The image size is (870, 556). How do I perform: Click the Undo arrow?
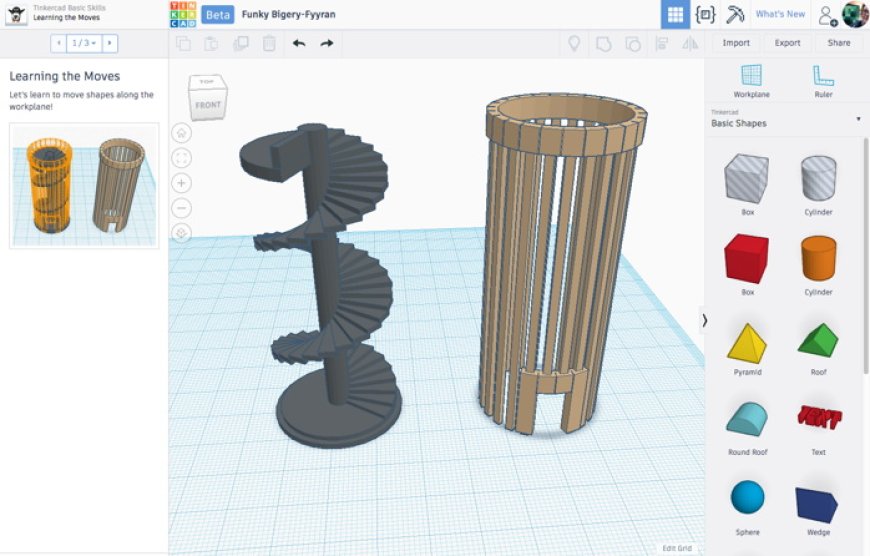[x=299, y=43]
